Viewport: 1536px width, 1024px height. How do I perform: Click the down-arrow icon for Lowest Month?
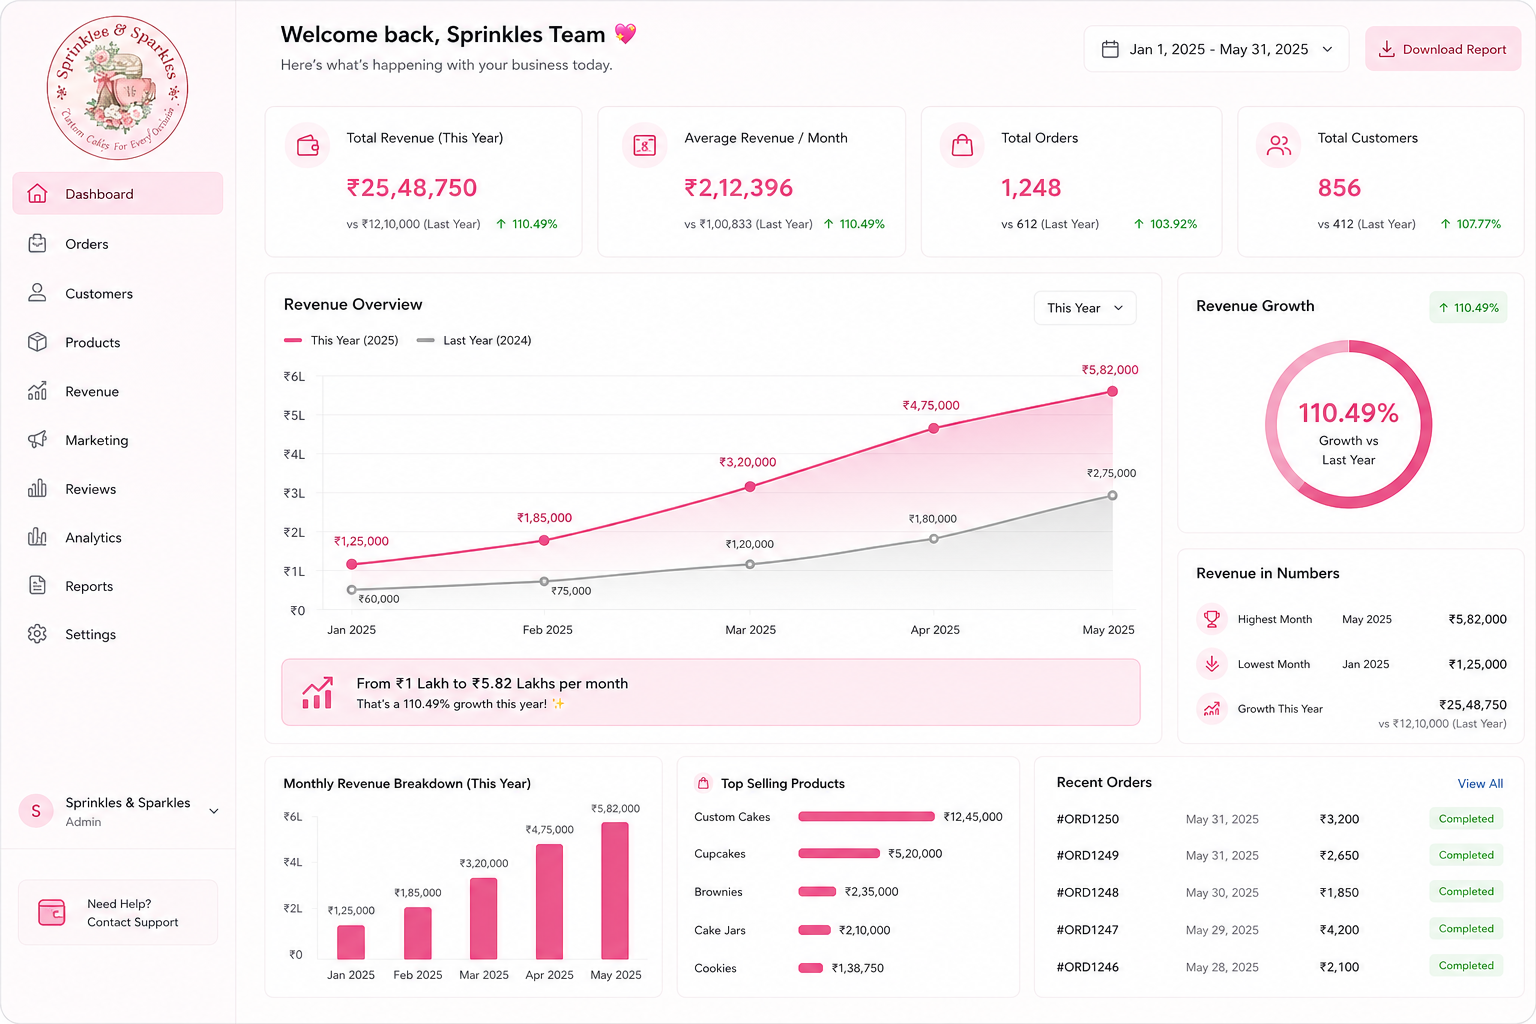[1212, 664]
